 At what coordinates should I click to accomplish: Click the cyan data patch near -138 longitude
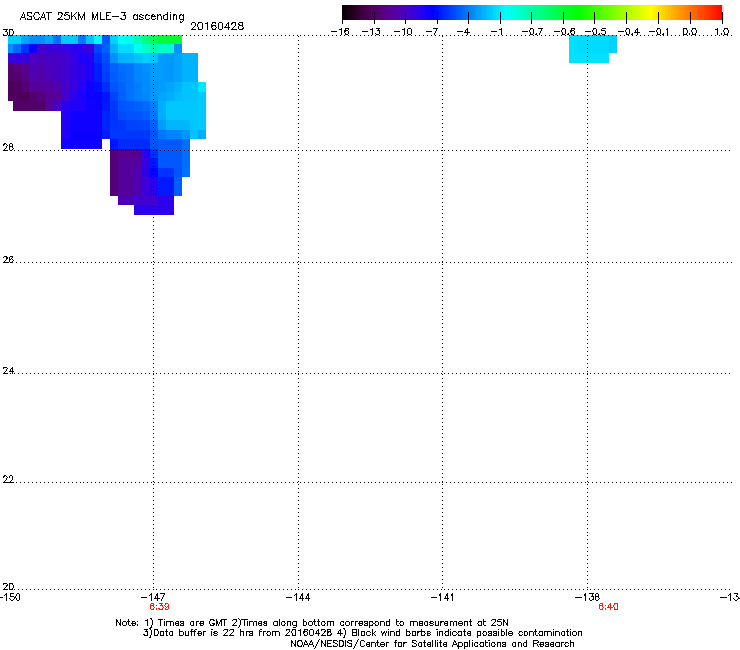pyautogui.click(x=591, y=49)
